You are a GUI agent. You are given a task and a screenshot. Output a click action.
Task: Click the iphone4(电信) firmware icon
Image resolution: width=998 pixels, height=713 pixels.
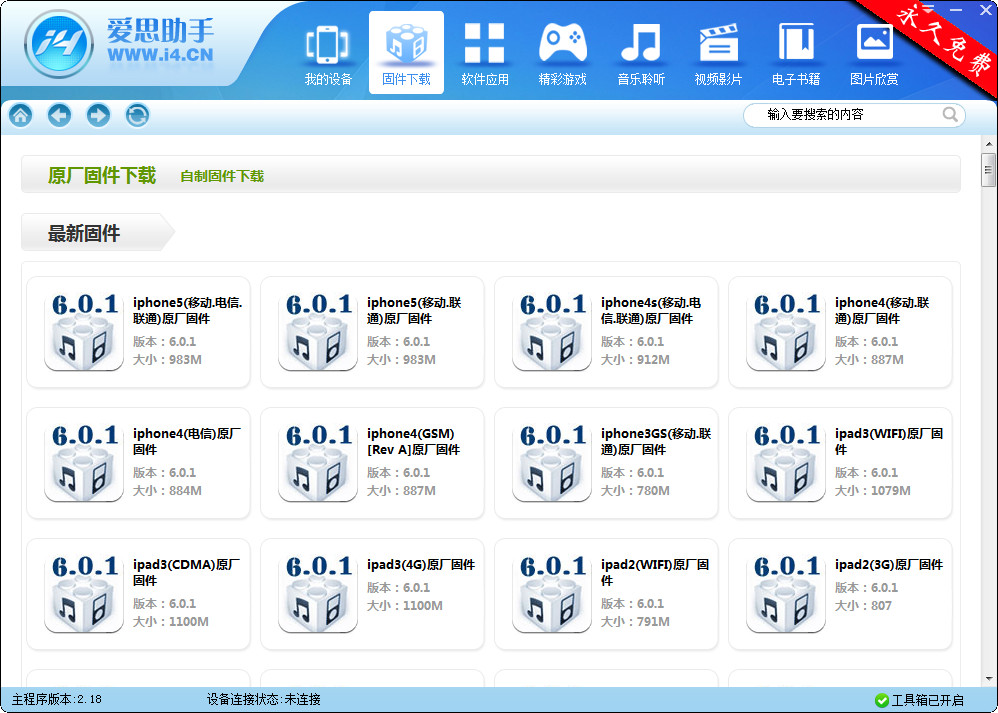coord(83,463)
